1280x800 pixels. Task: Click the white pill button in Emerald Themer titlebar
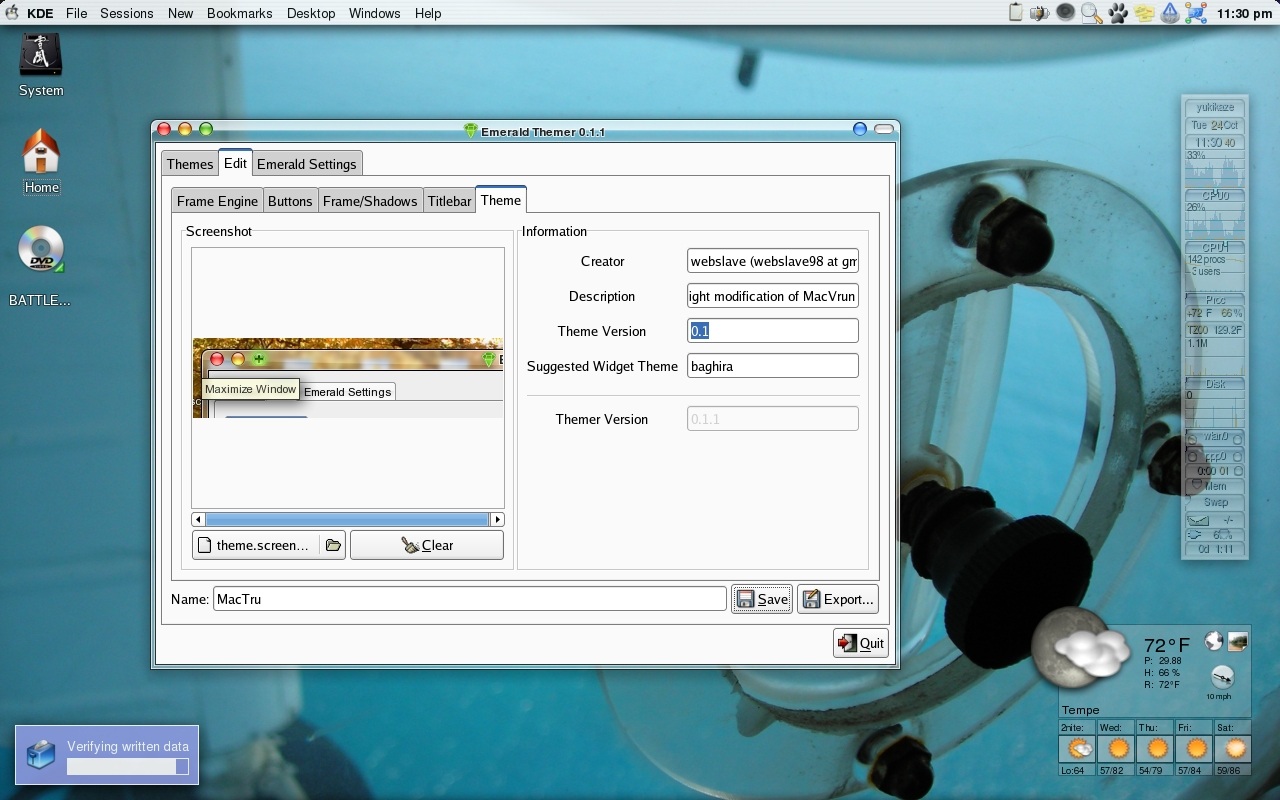(883, 129)
